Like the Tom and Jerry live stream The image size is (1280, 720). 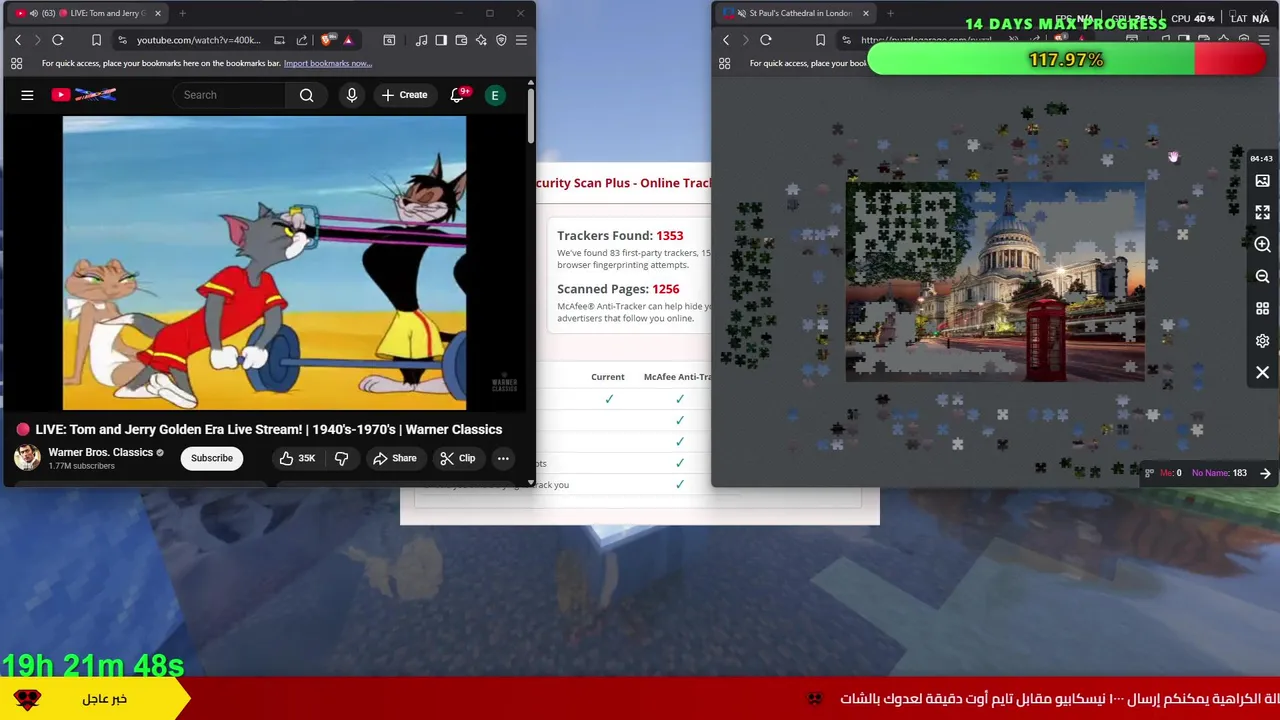(297, 458)
